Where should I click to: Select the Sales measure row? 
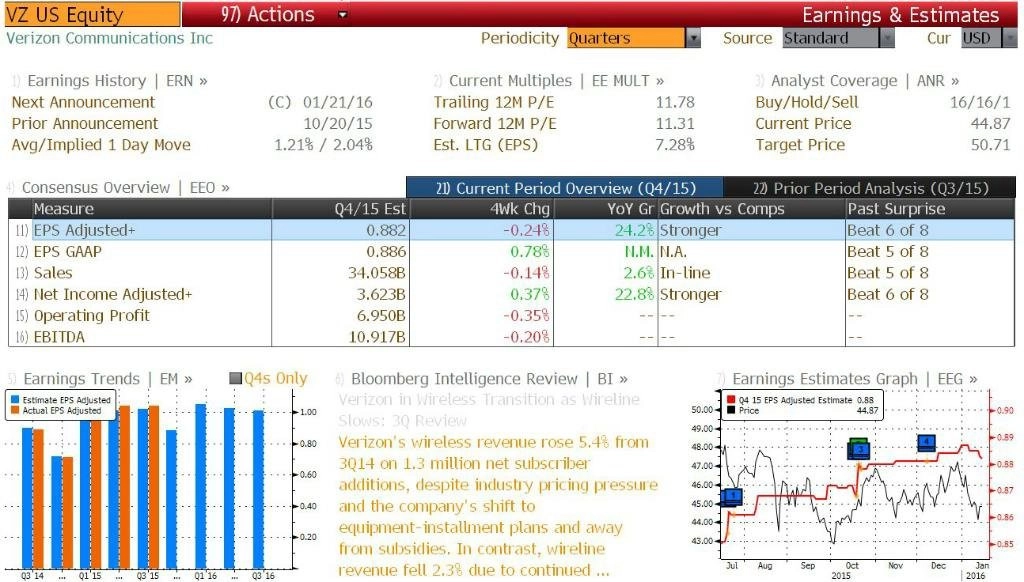tap(511, 273)
